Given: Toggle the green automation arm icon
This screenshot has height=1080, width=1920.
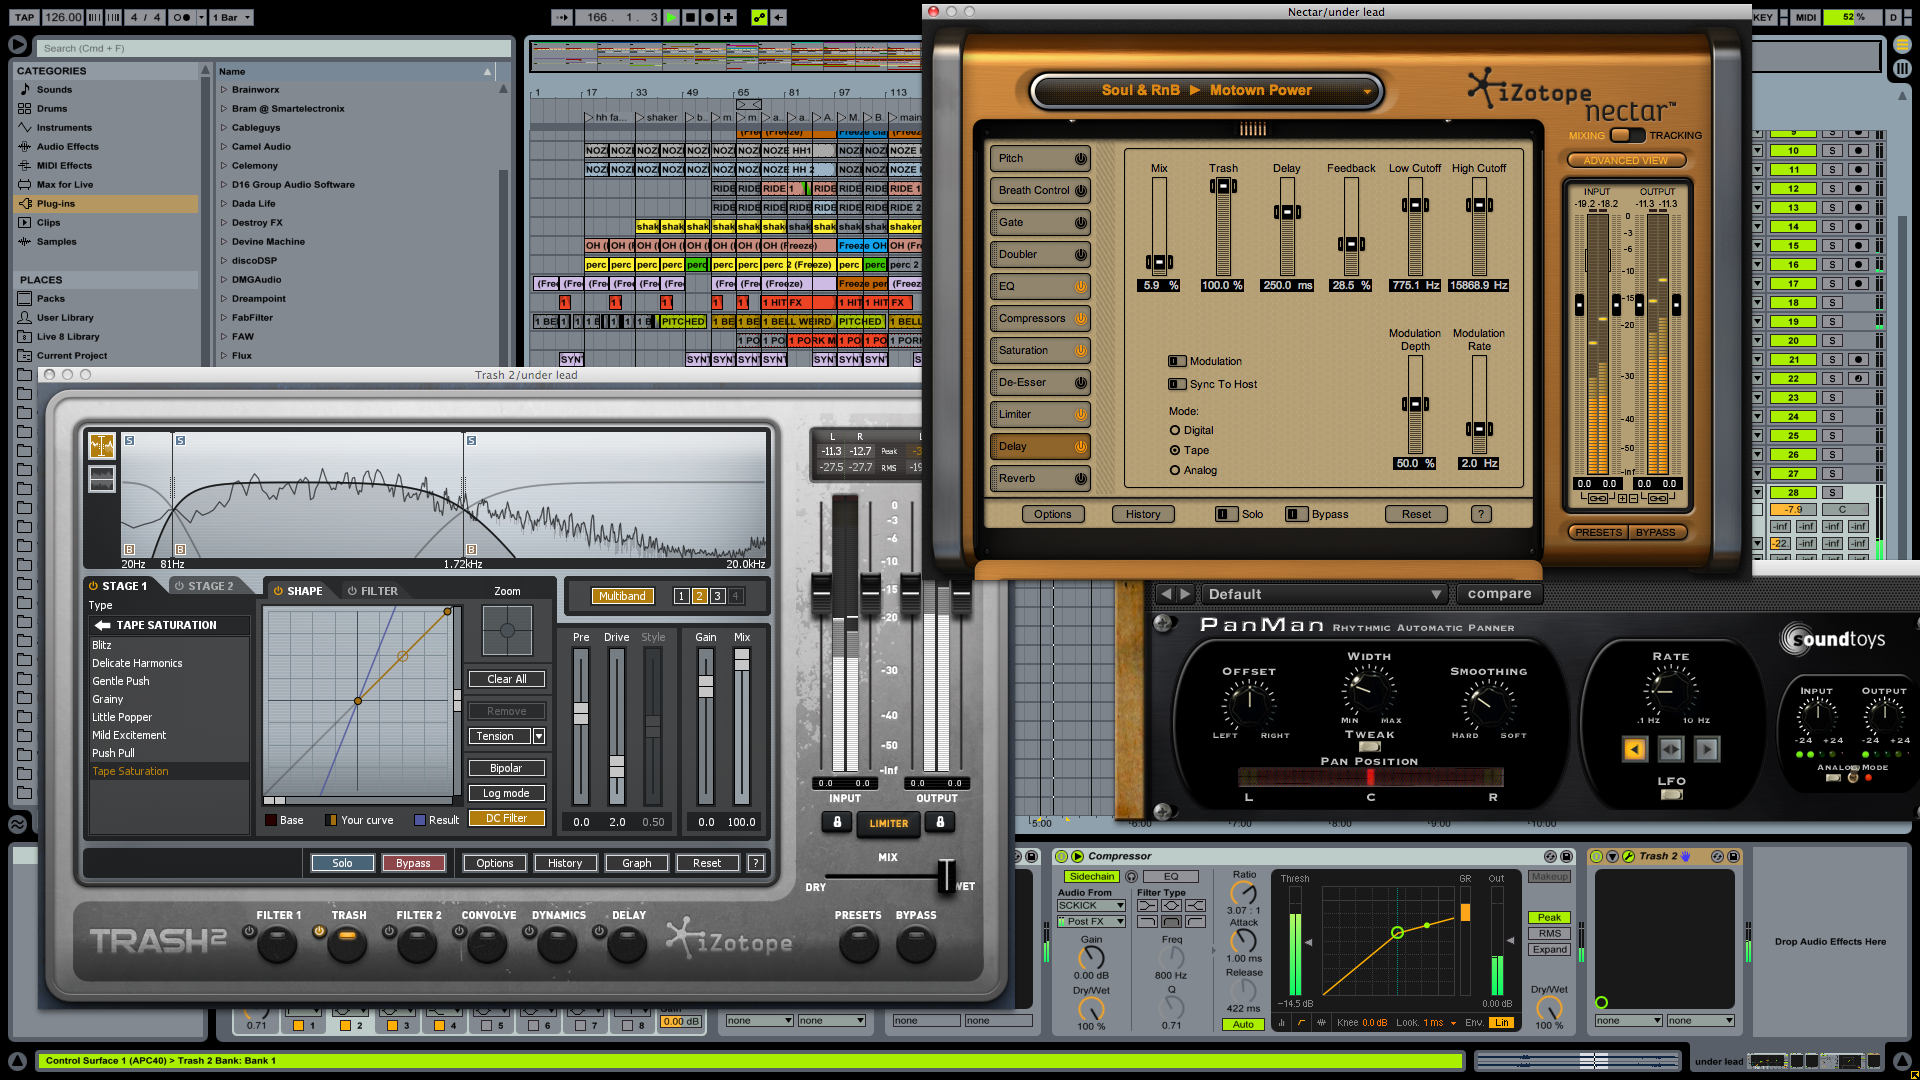Looking at the screenshot, I should pos(760,17).
